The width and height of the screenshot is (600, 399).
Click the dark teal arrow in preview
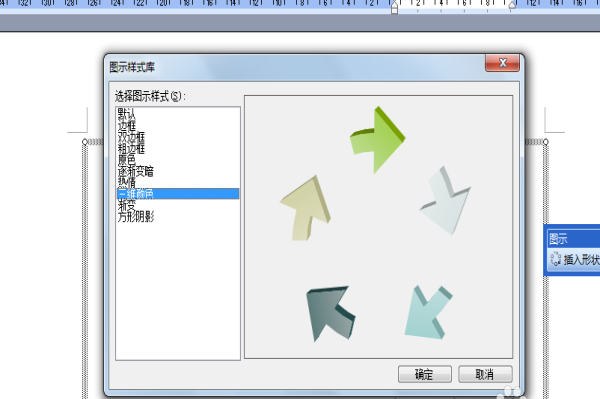330,313
